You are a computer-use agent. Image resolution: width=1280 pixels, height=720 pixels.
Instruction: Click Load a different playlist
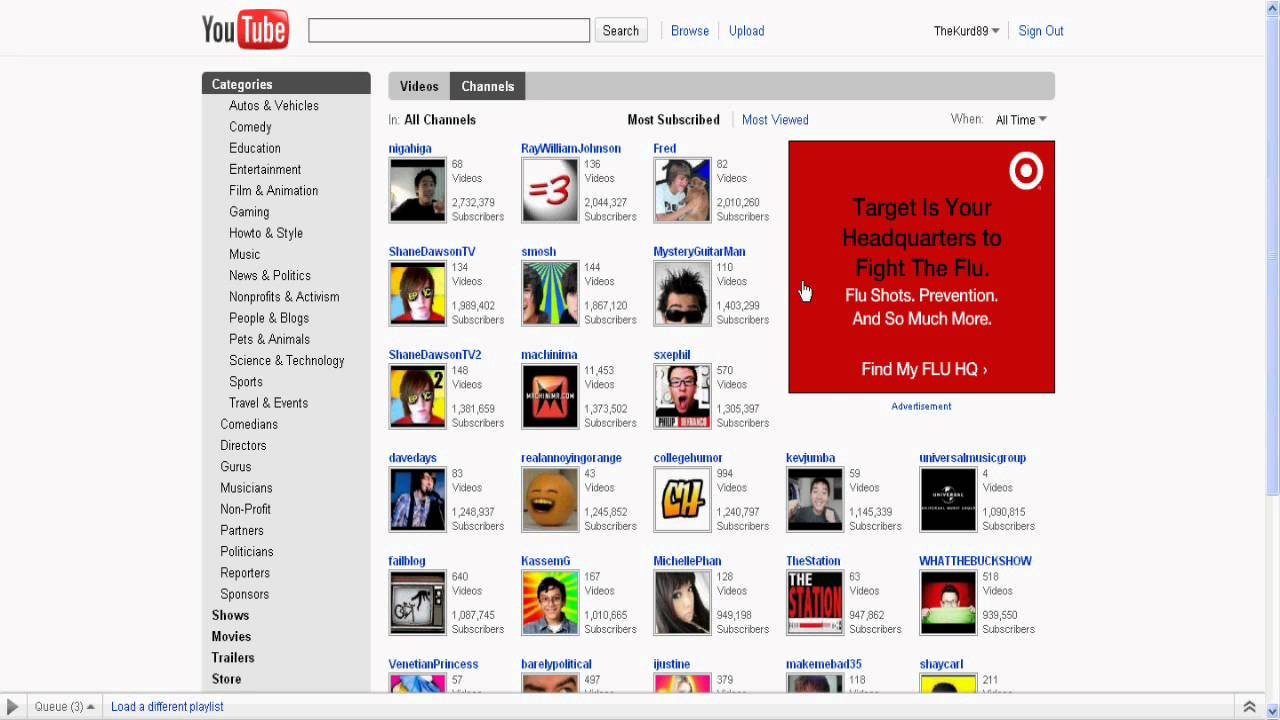pos(167,707)
